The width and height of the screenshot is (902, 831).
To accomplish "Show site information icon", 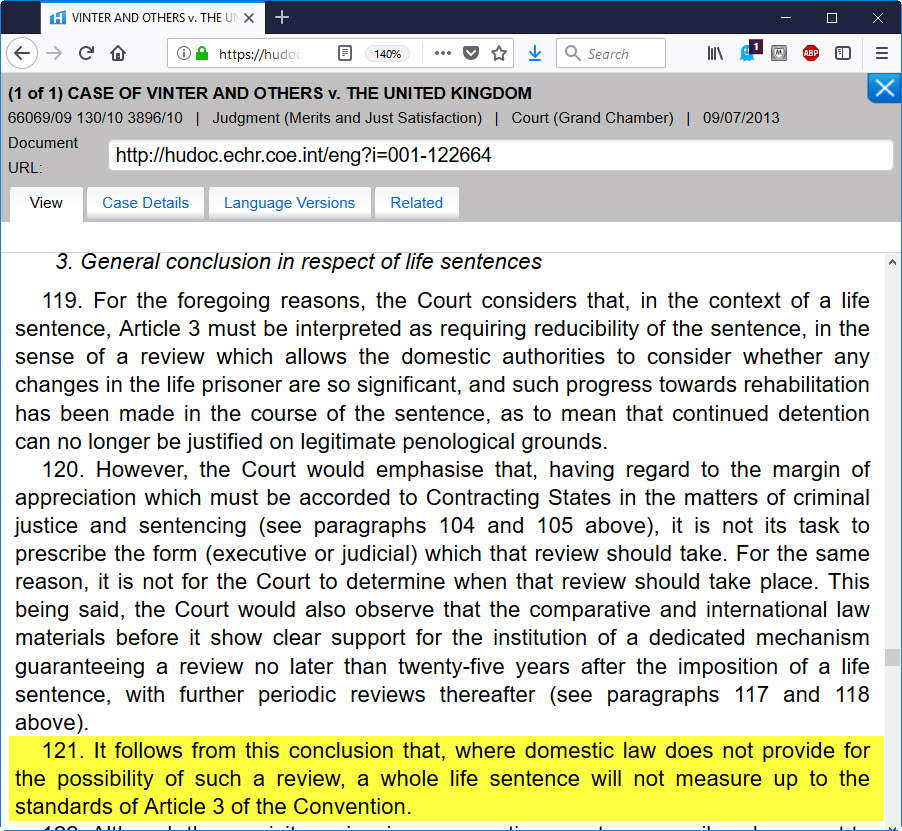I will 183,53.
